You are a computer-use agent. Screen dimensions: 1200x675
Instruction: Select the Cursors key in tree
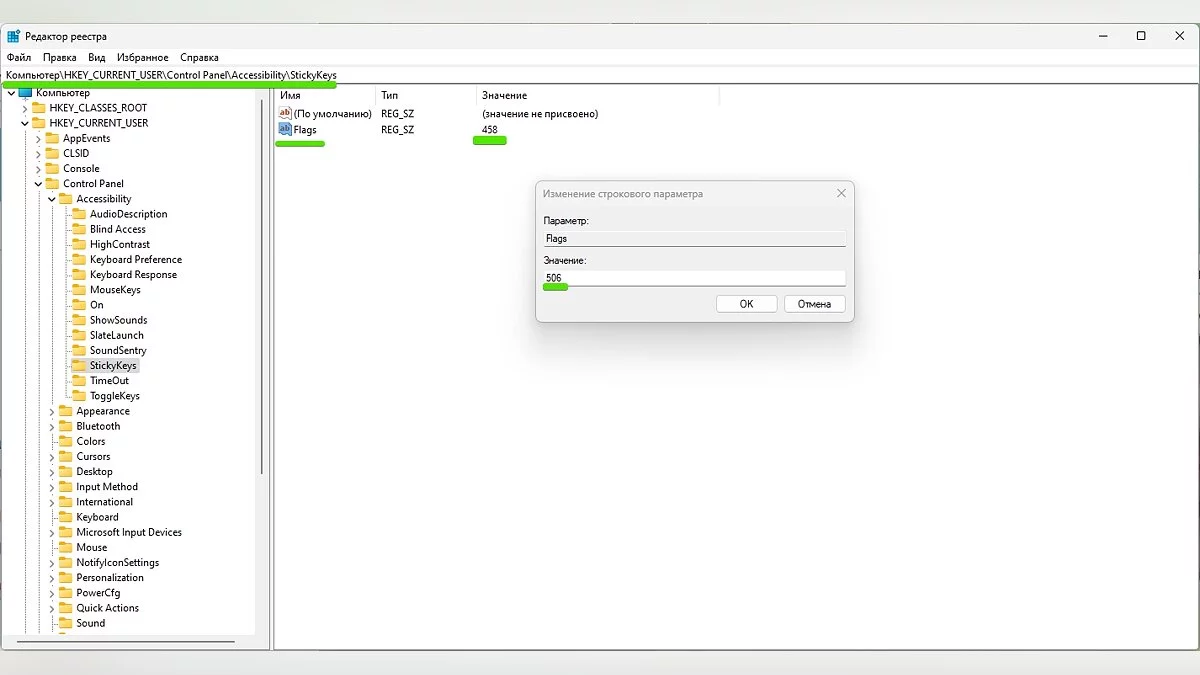93,456
